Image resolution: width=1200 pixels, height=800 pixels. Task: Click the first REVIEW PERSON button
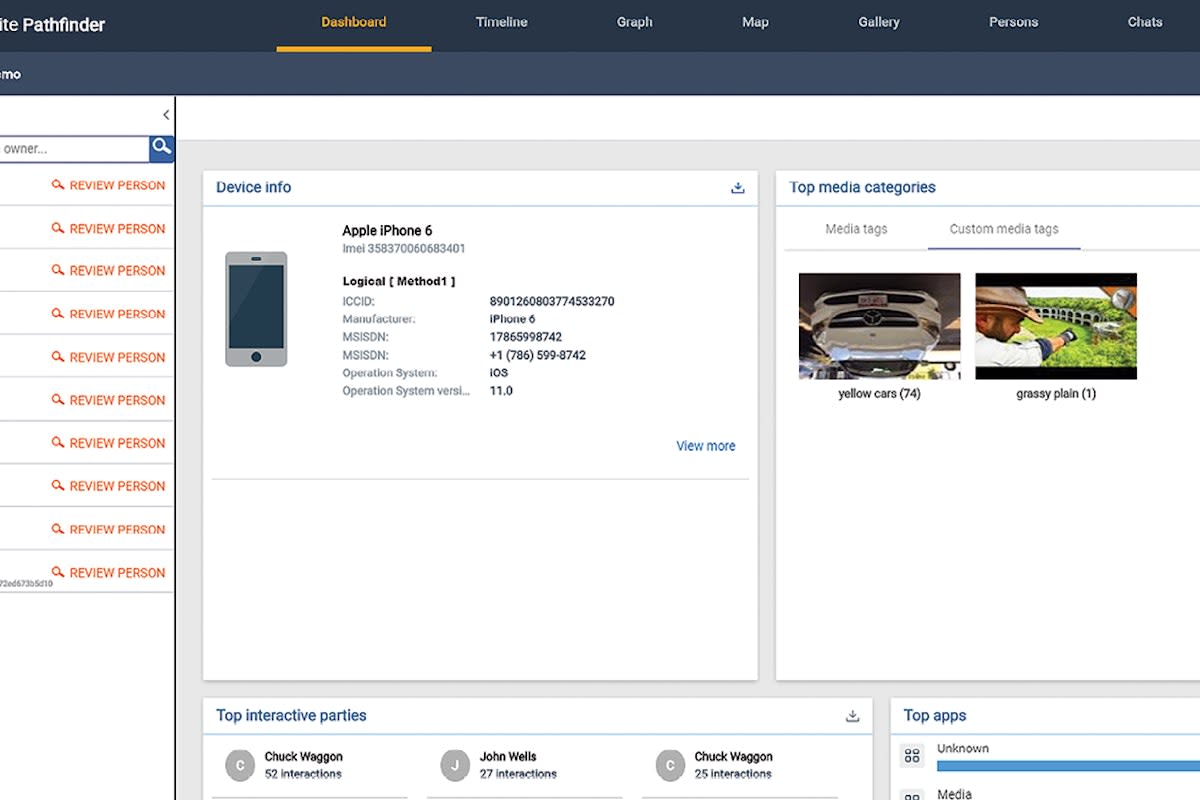click(108, 185)
